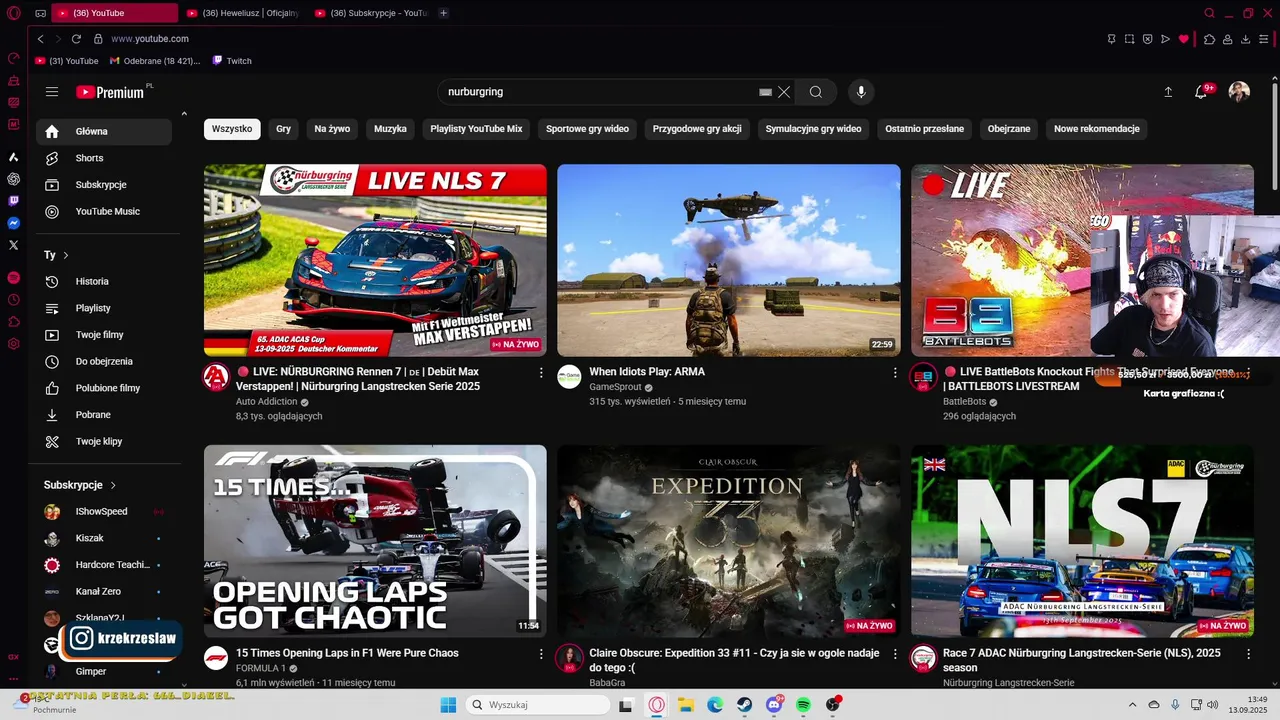Viewport: 1280px width, 720px height.
Task: Open the Windows Start menu
Action: click(448, 705)
